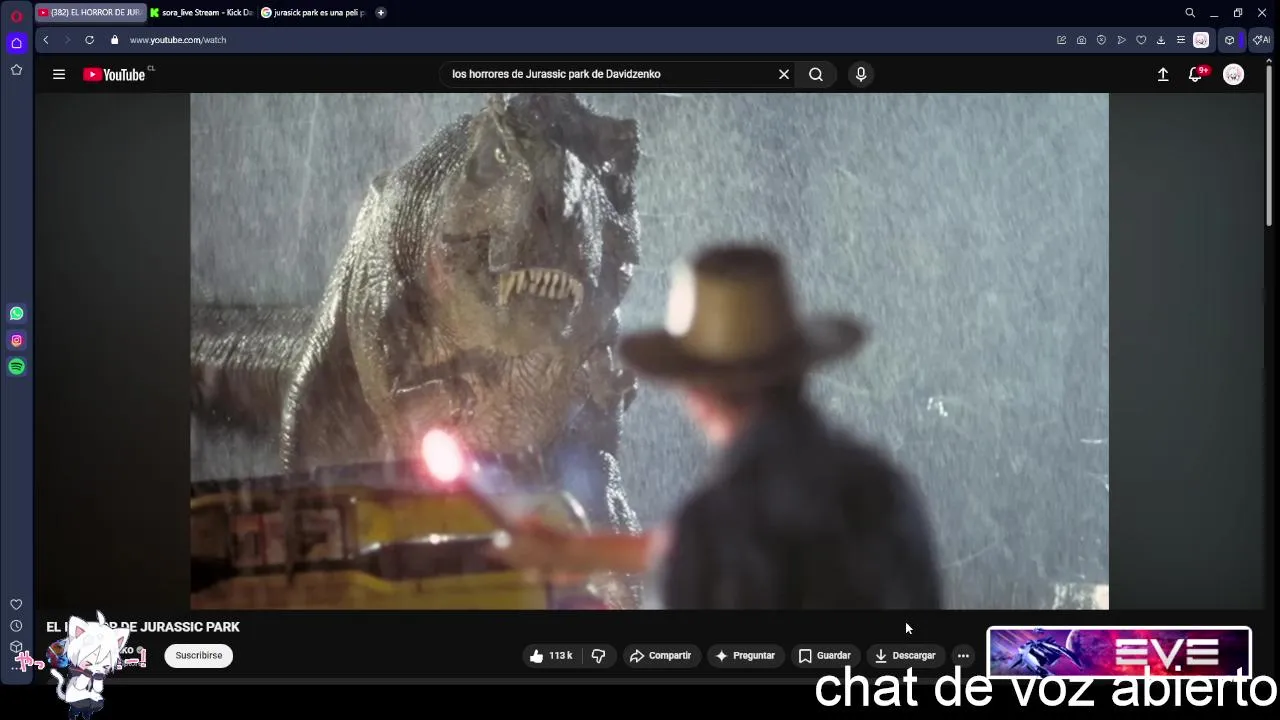Viewport: 1280px width, 720px height.
Task: Click the Compartir share button
Action: click(x=660, y=656)
